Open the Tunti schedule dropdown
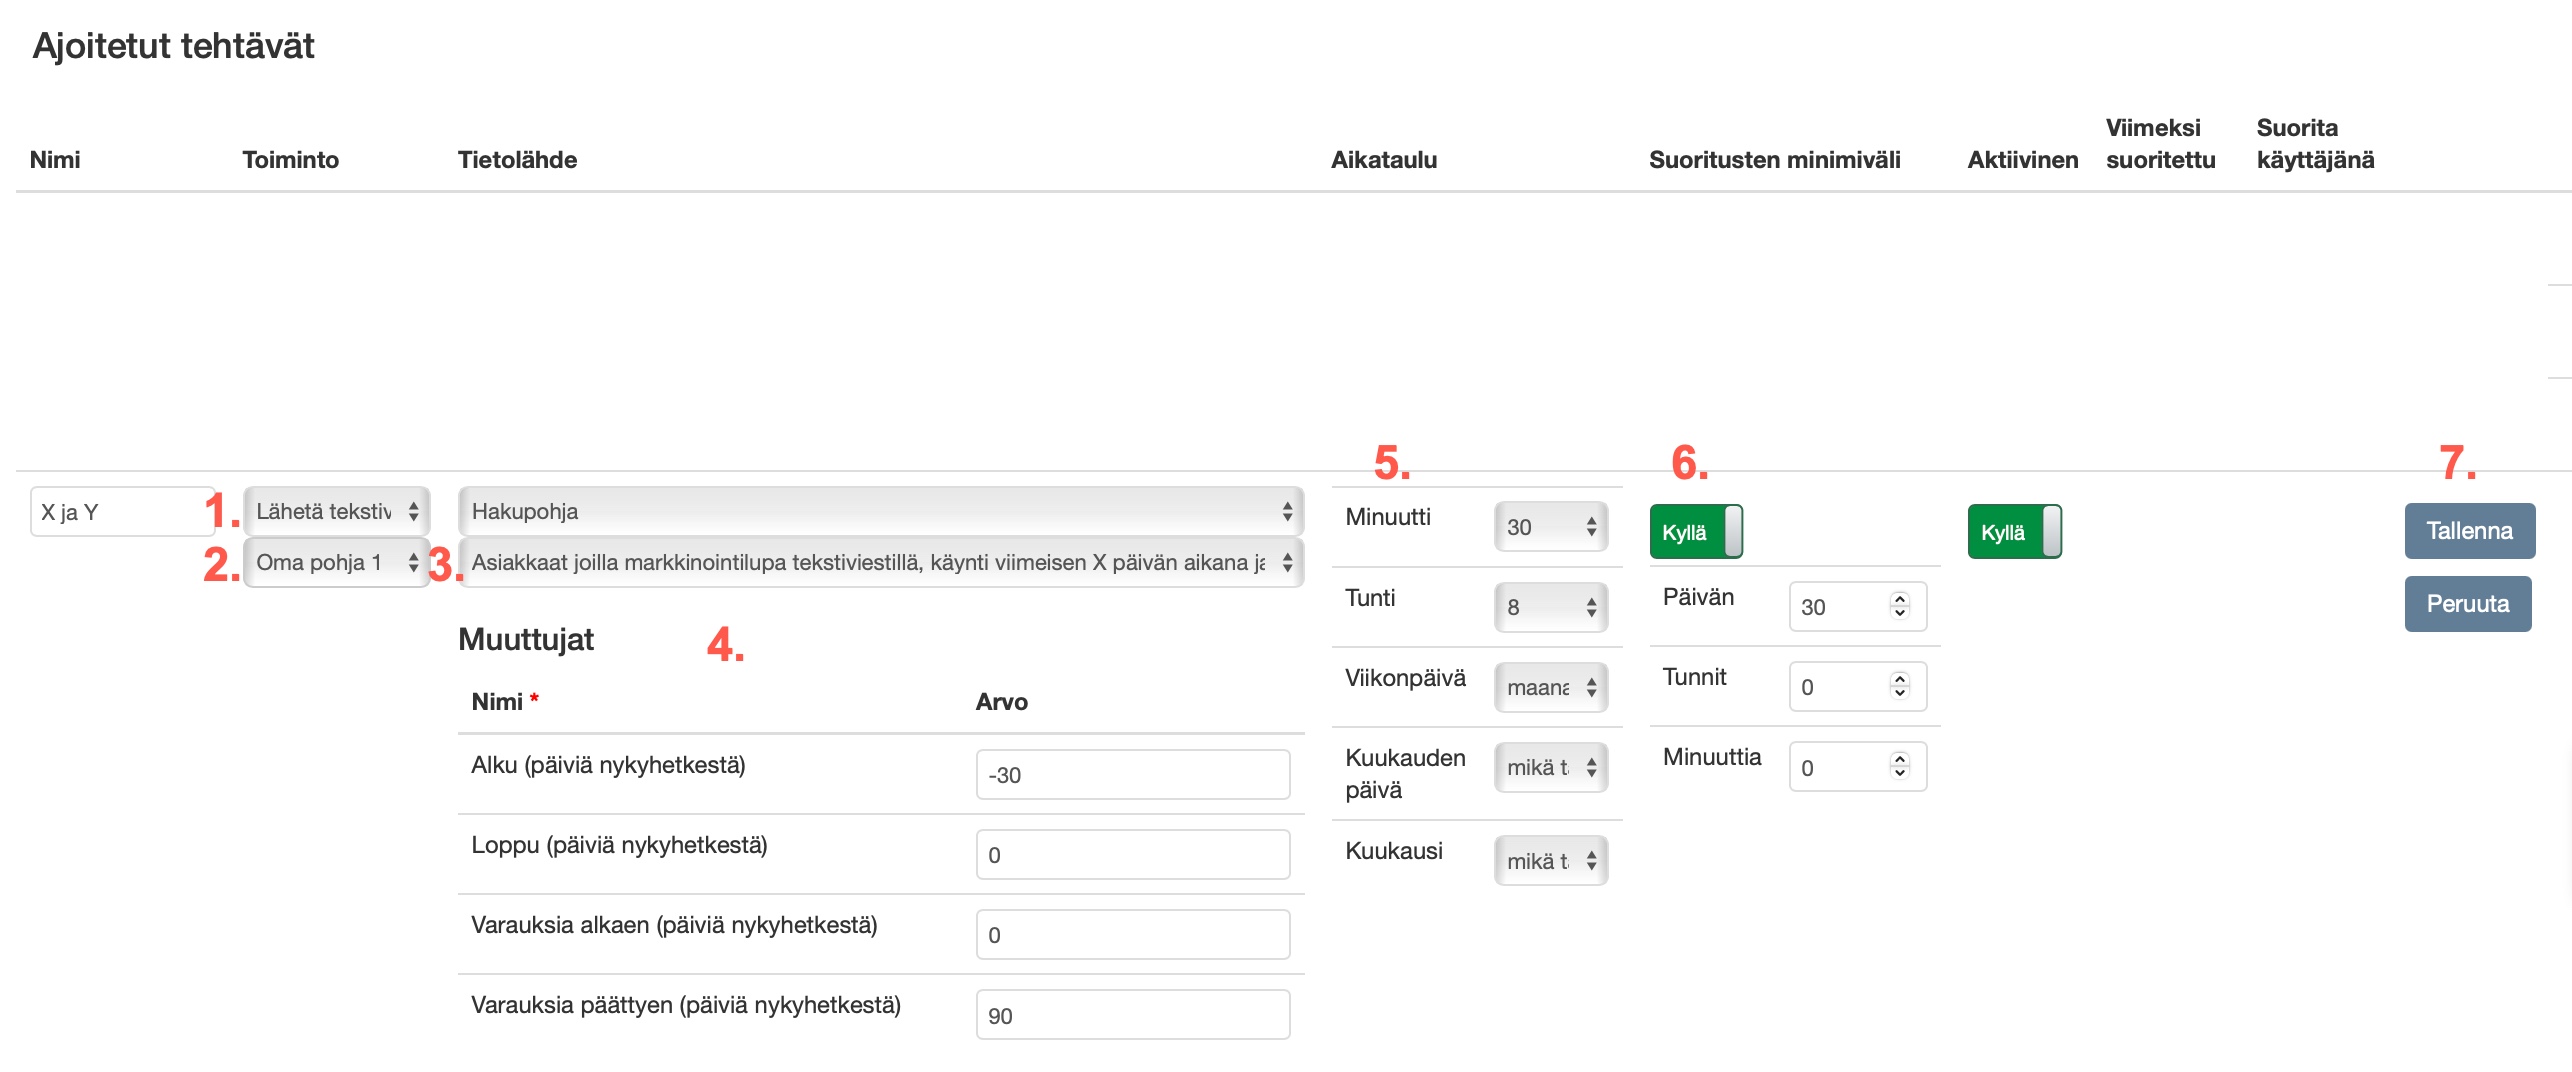Screen dimensions: 2572x1072 tap(1550, 607)
